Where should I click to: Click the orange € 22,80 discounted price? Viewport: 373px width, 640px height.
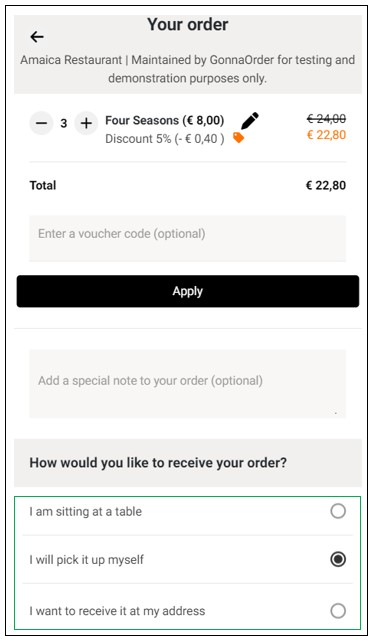326,135
